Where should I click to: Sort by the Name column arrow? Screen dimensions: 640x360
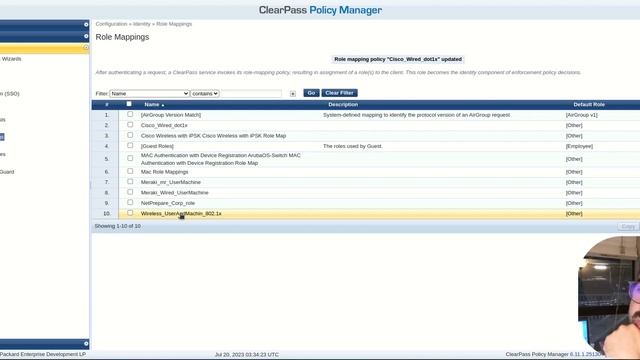click(x=163, y=105)
